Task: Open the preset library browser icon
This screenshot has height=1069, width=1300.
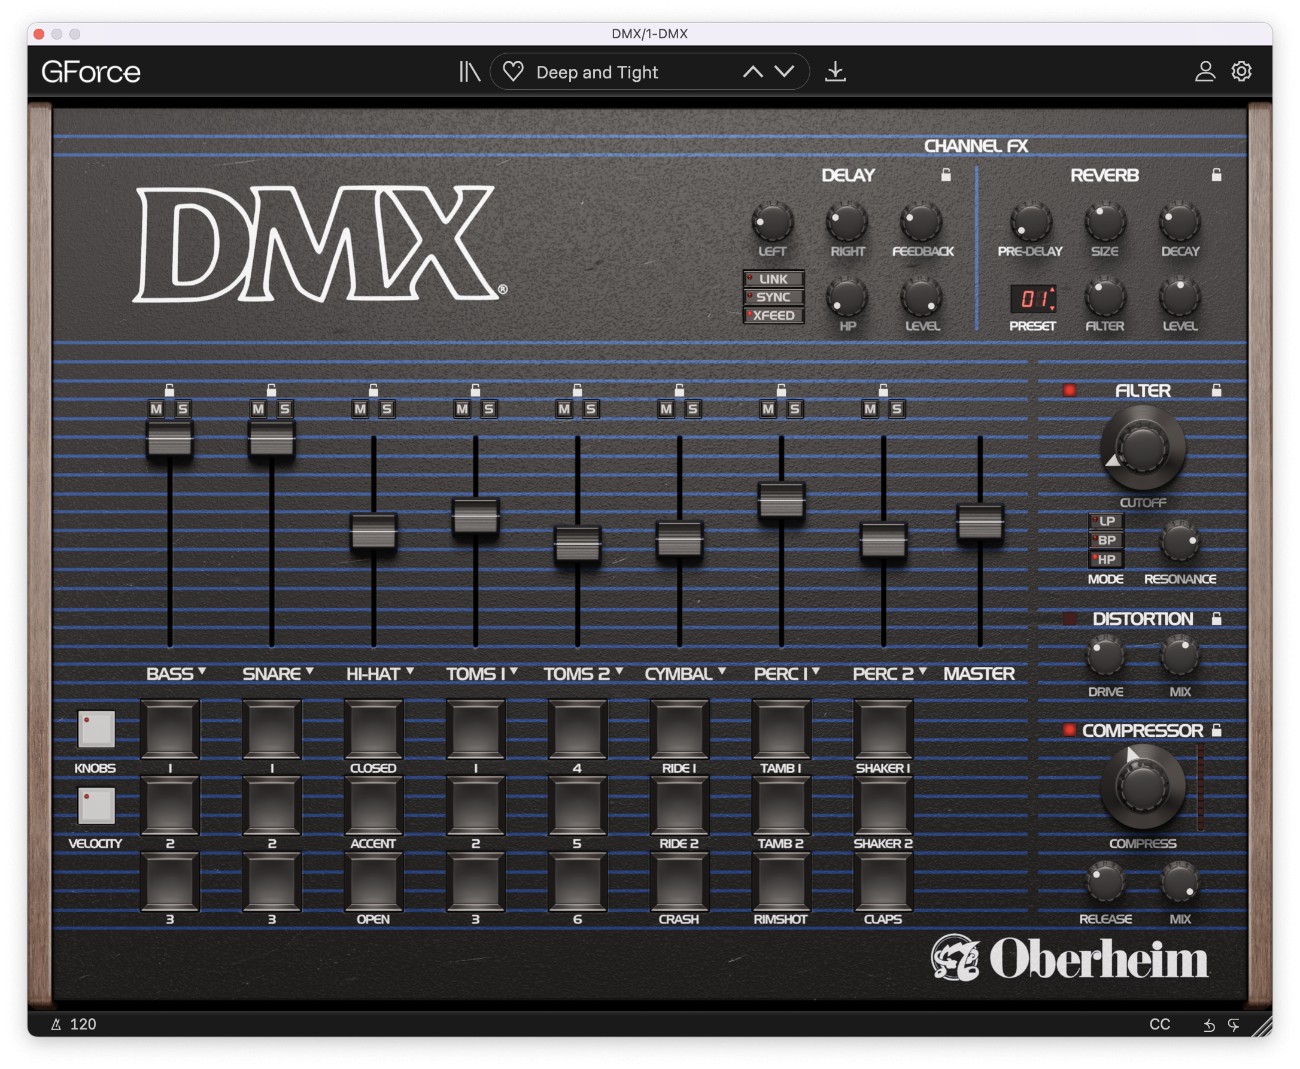Action: (x=469, y=72)
